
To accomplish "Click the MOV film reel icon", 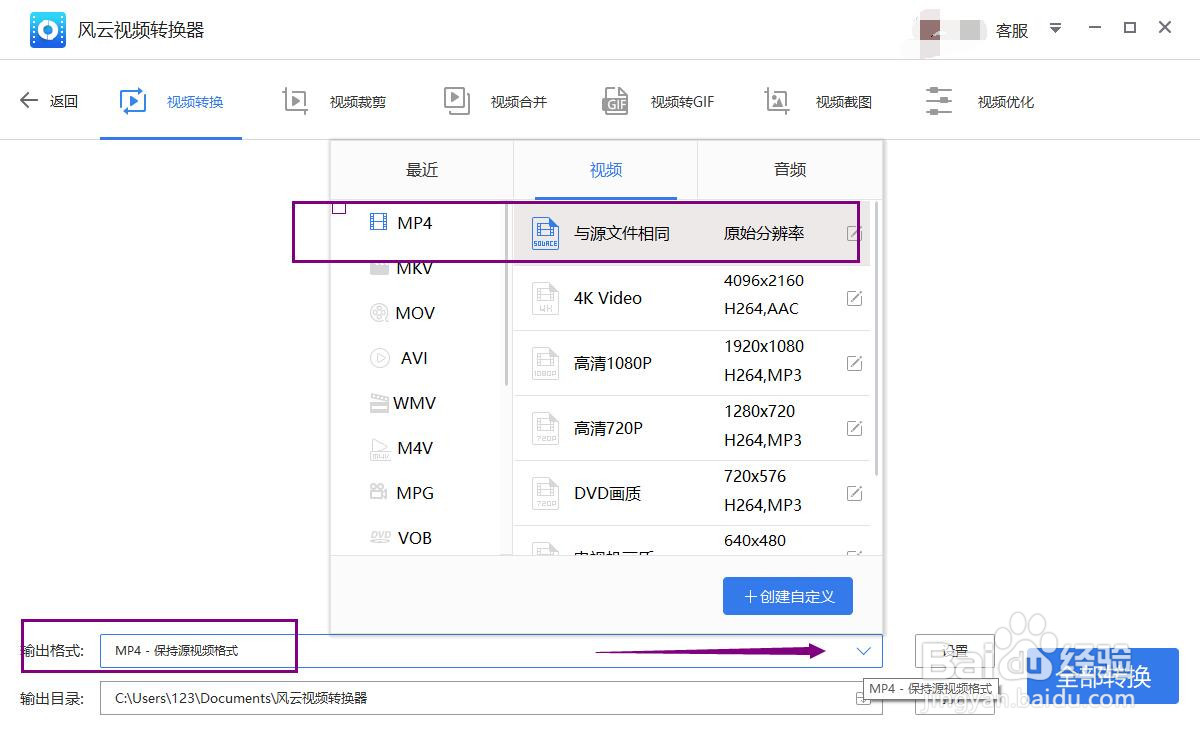I will point(379,313).
